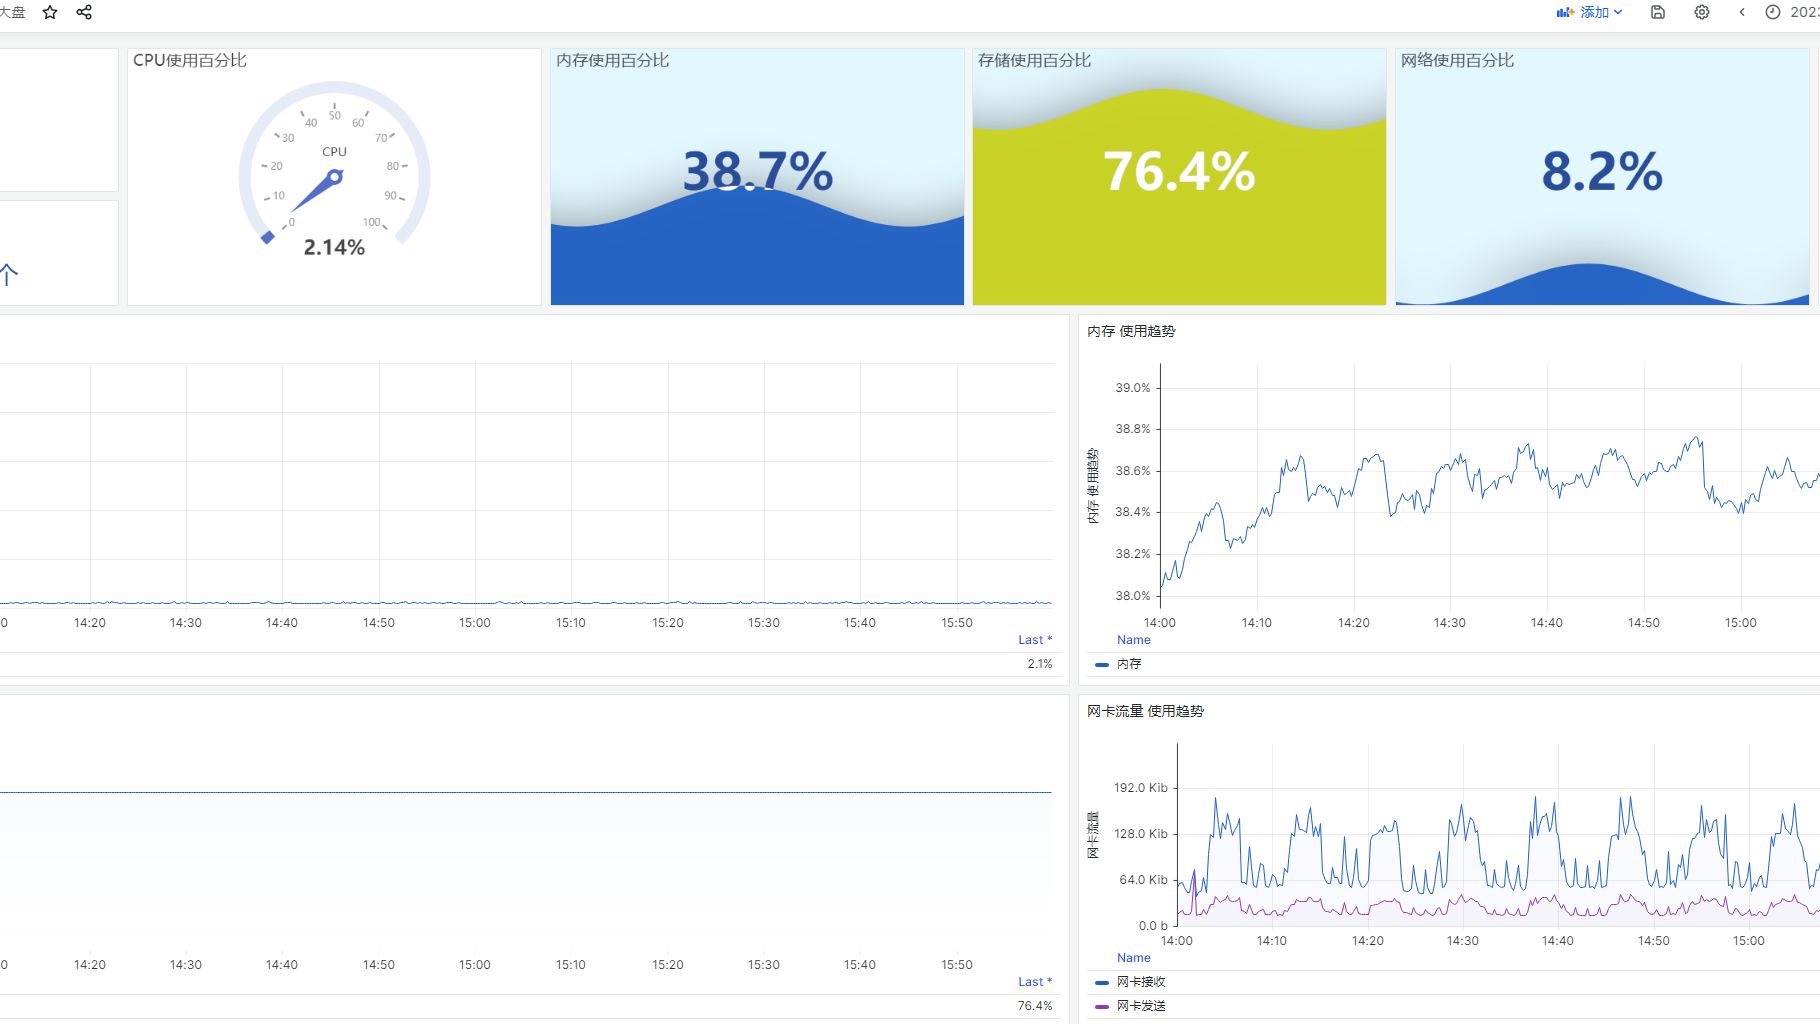Save the dashboard with disk icon

(x=1658, y=12)
